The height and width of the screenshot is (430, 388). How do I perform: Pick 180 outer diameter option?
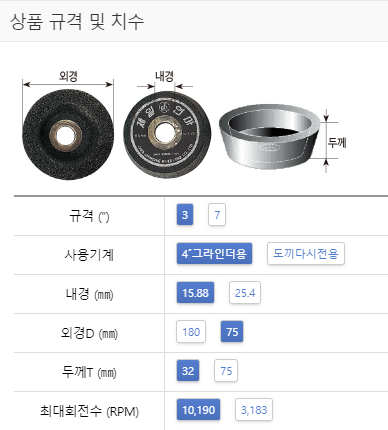191,332
